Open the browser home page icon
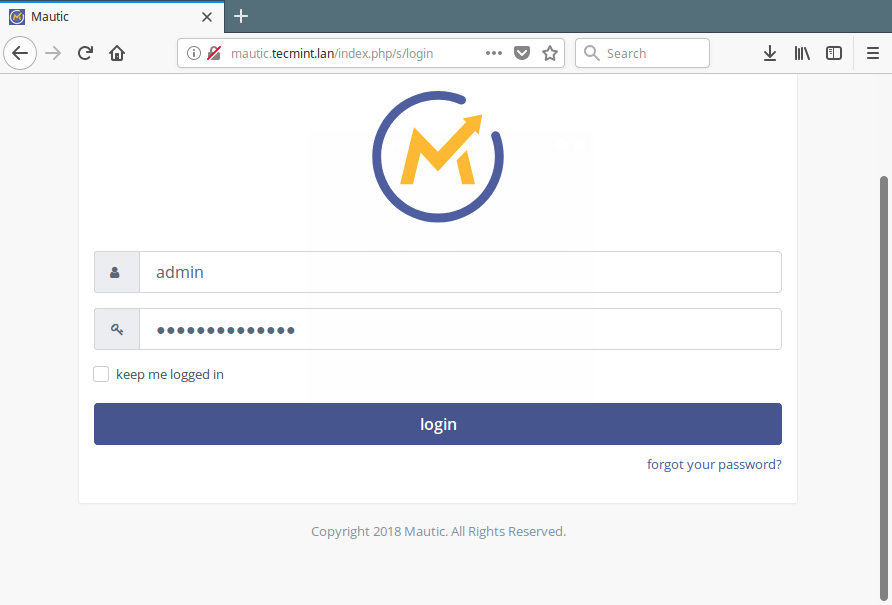The width and height of the screenshot is (892, 605). (117, 53)
